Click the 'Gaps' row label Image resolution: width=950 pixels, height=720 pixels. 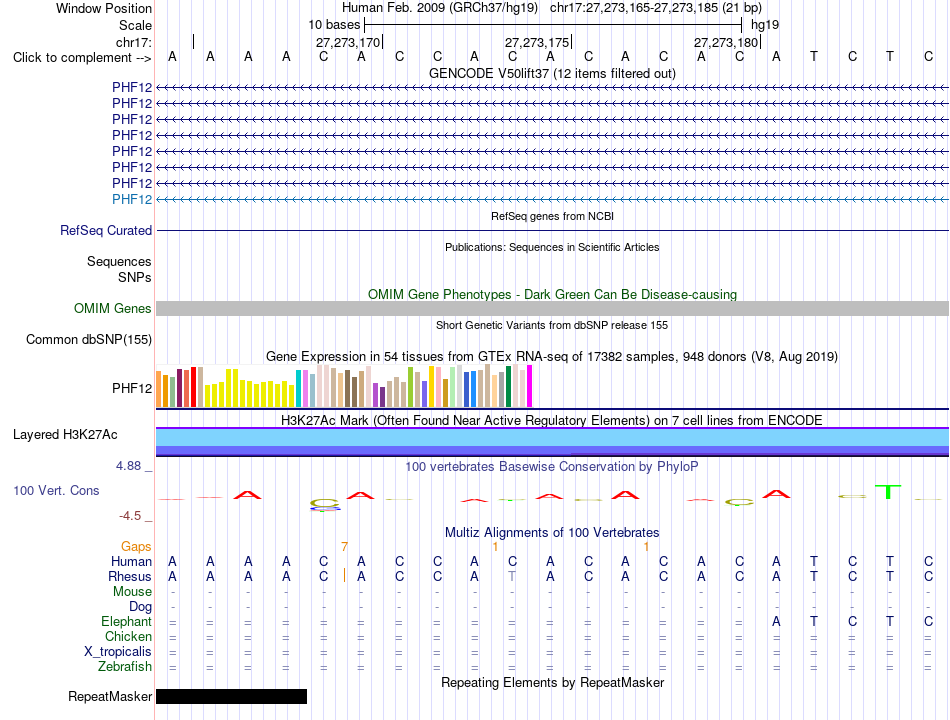(136, 547)
